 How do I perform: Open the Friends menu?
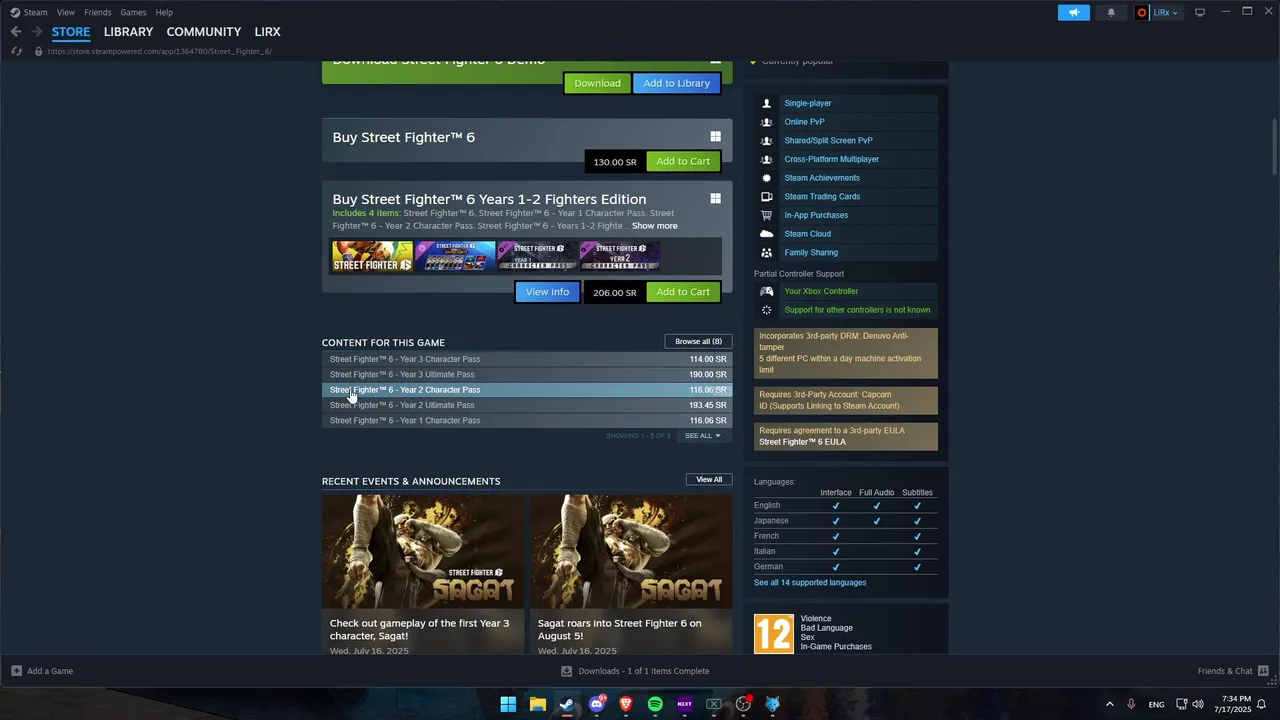click(98, 12)
